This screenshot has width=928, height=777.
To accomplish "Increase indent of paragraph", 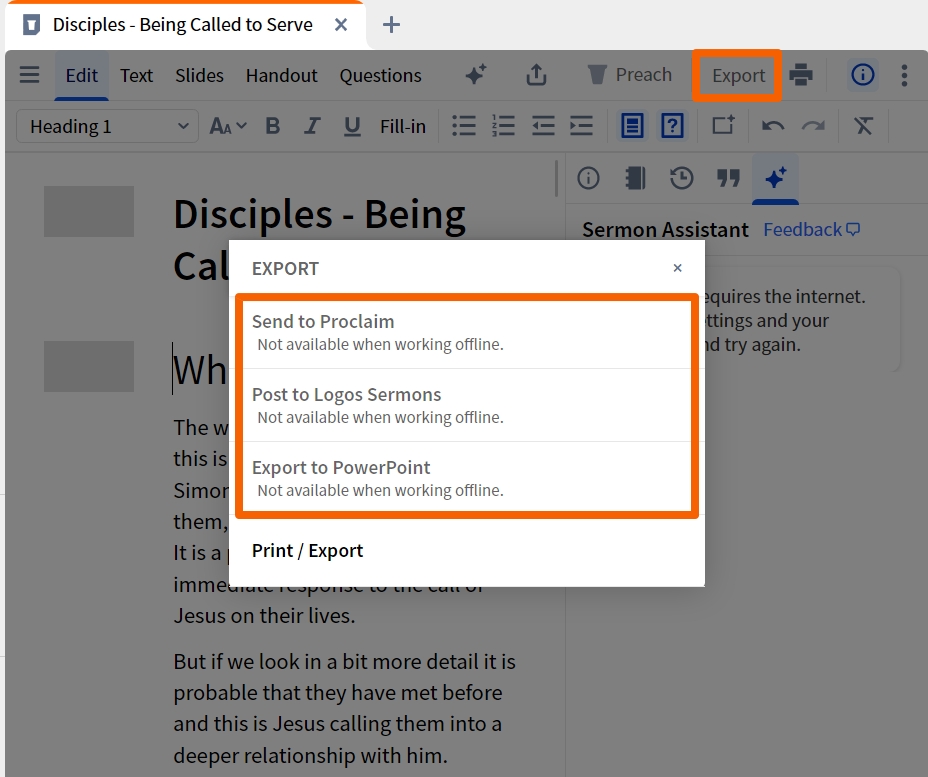I will pos(581,126).
